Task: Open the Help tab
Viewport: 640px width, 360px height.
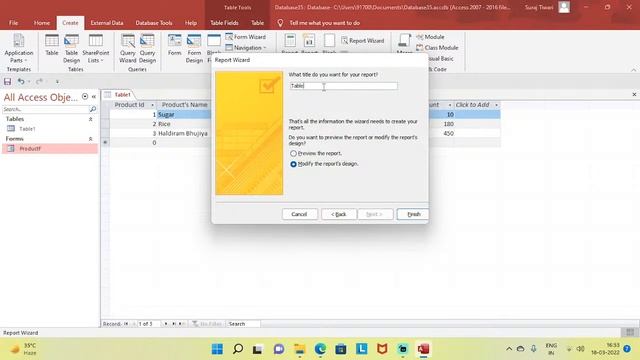Action: click(191, 23)
